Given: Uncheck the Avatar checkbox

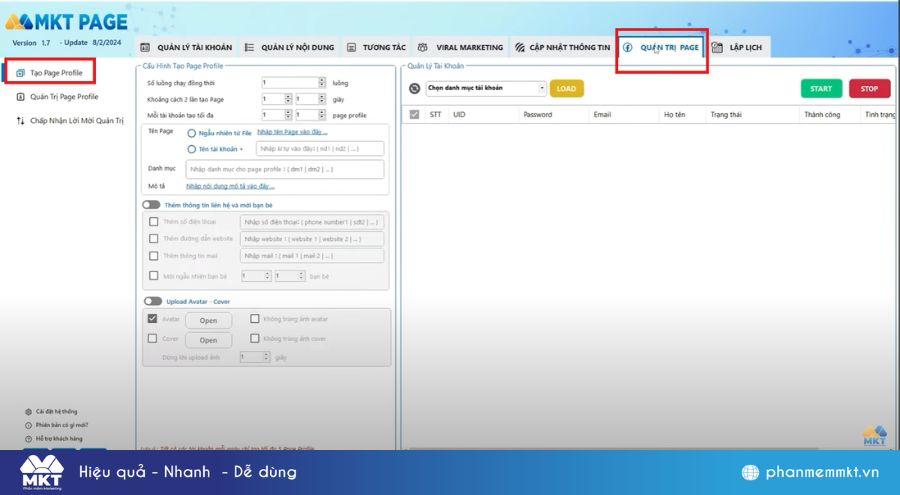Looking at the screenshot, I should 152,319.
